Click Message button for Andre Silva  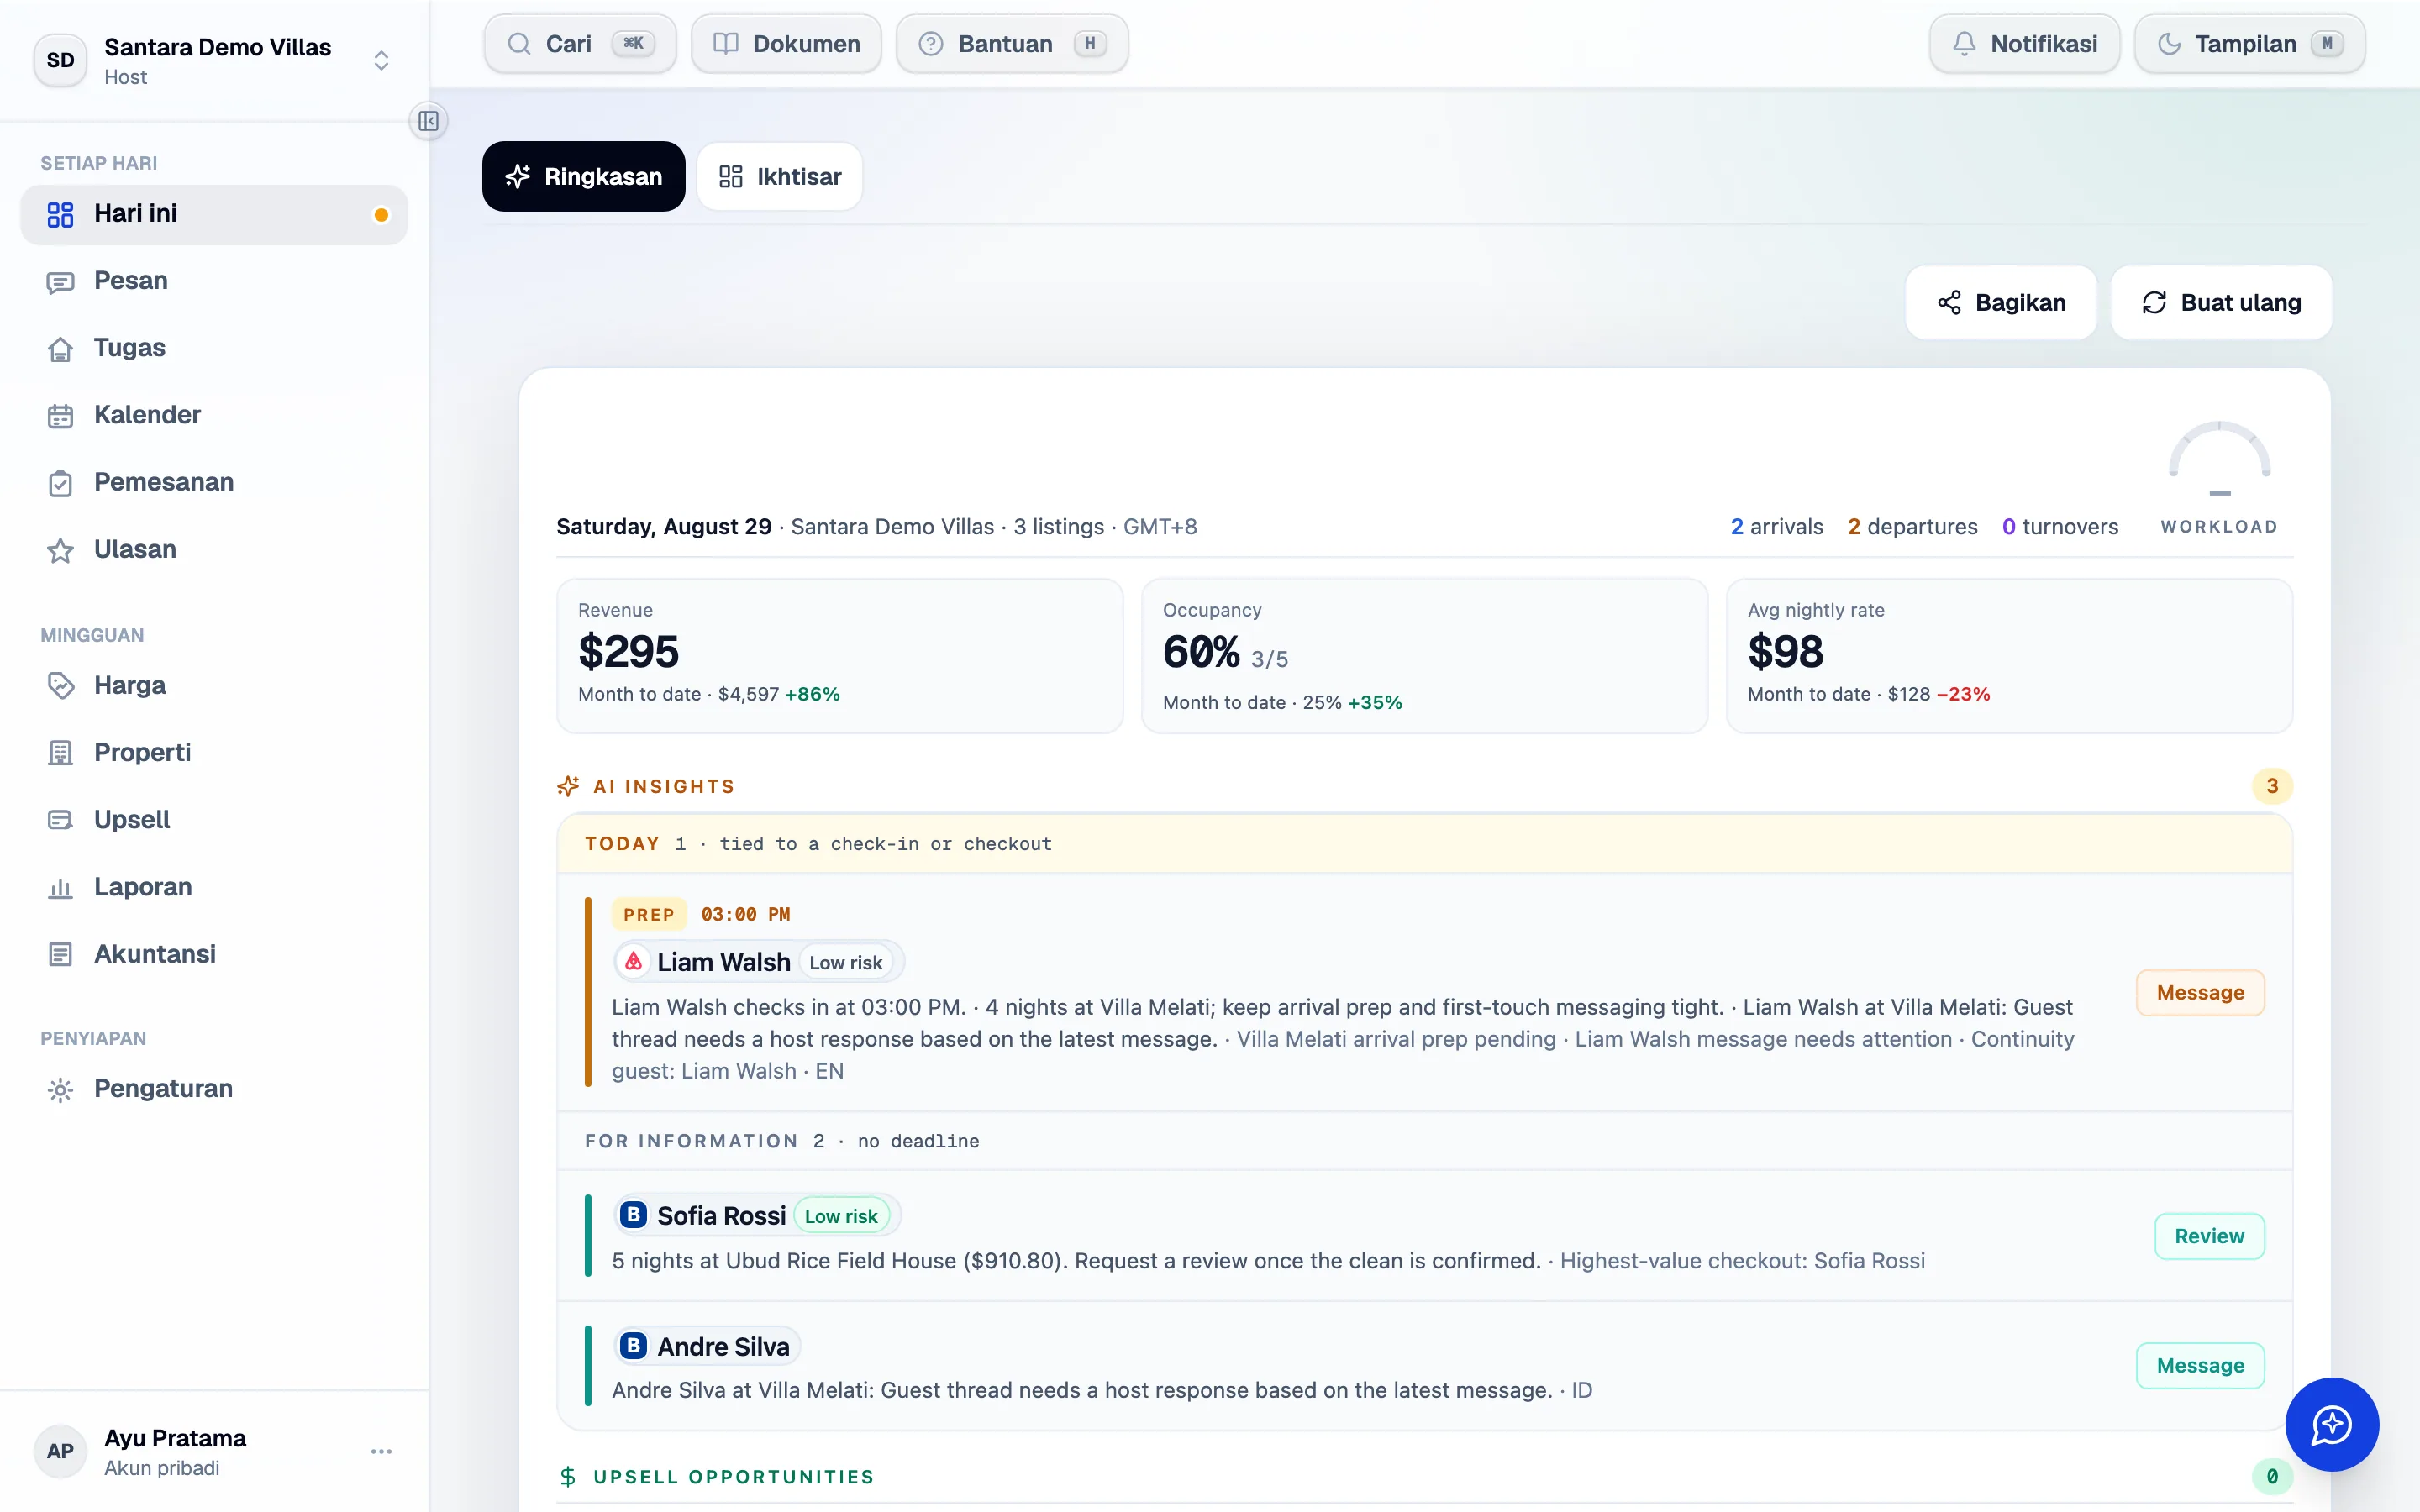(2200, 1365)
